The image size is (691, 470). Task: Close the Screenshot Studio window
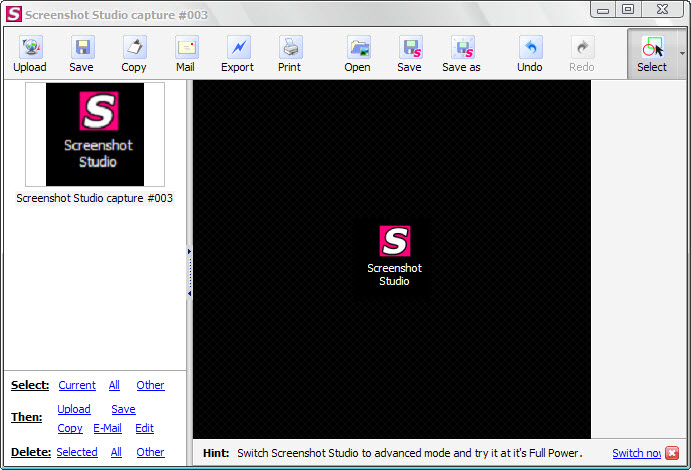pos(662,9)
